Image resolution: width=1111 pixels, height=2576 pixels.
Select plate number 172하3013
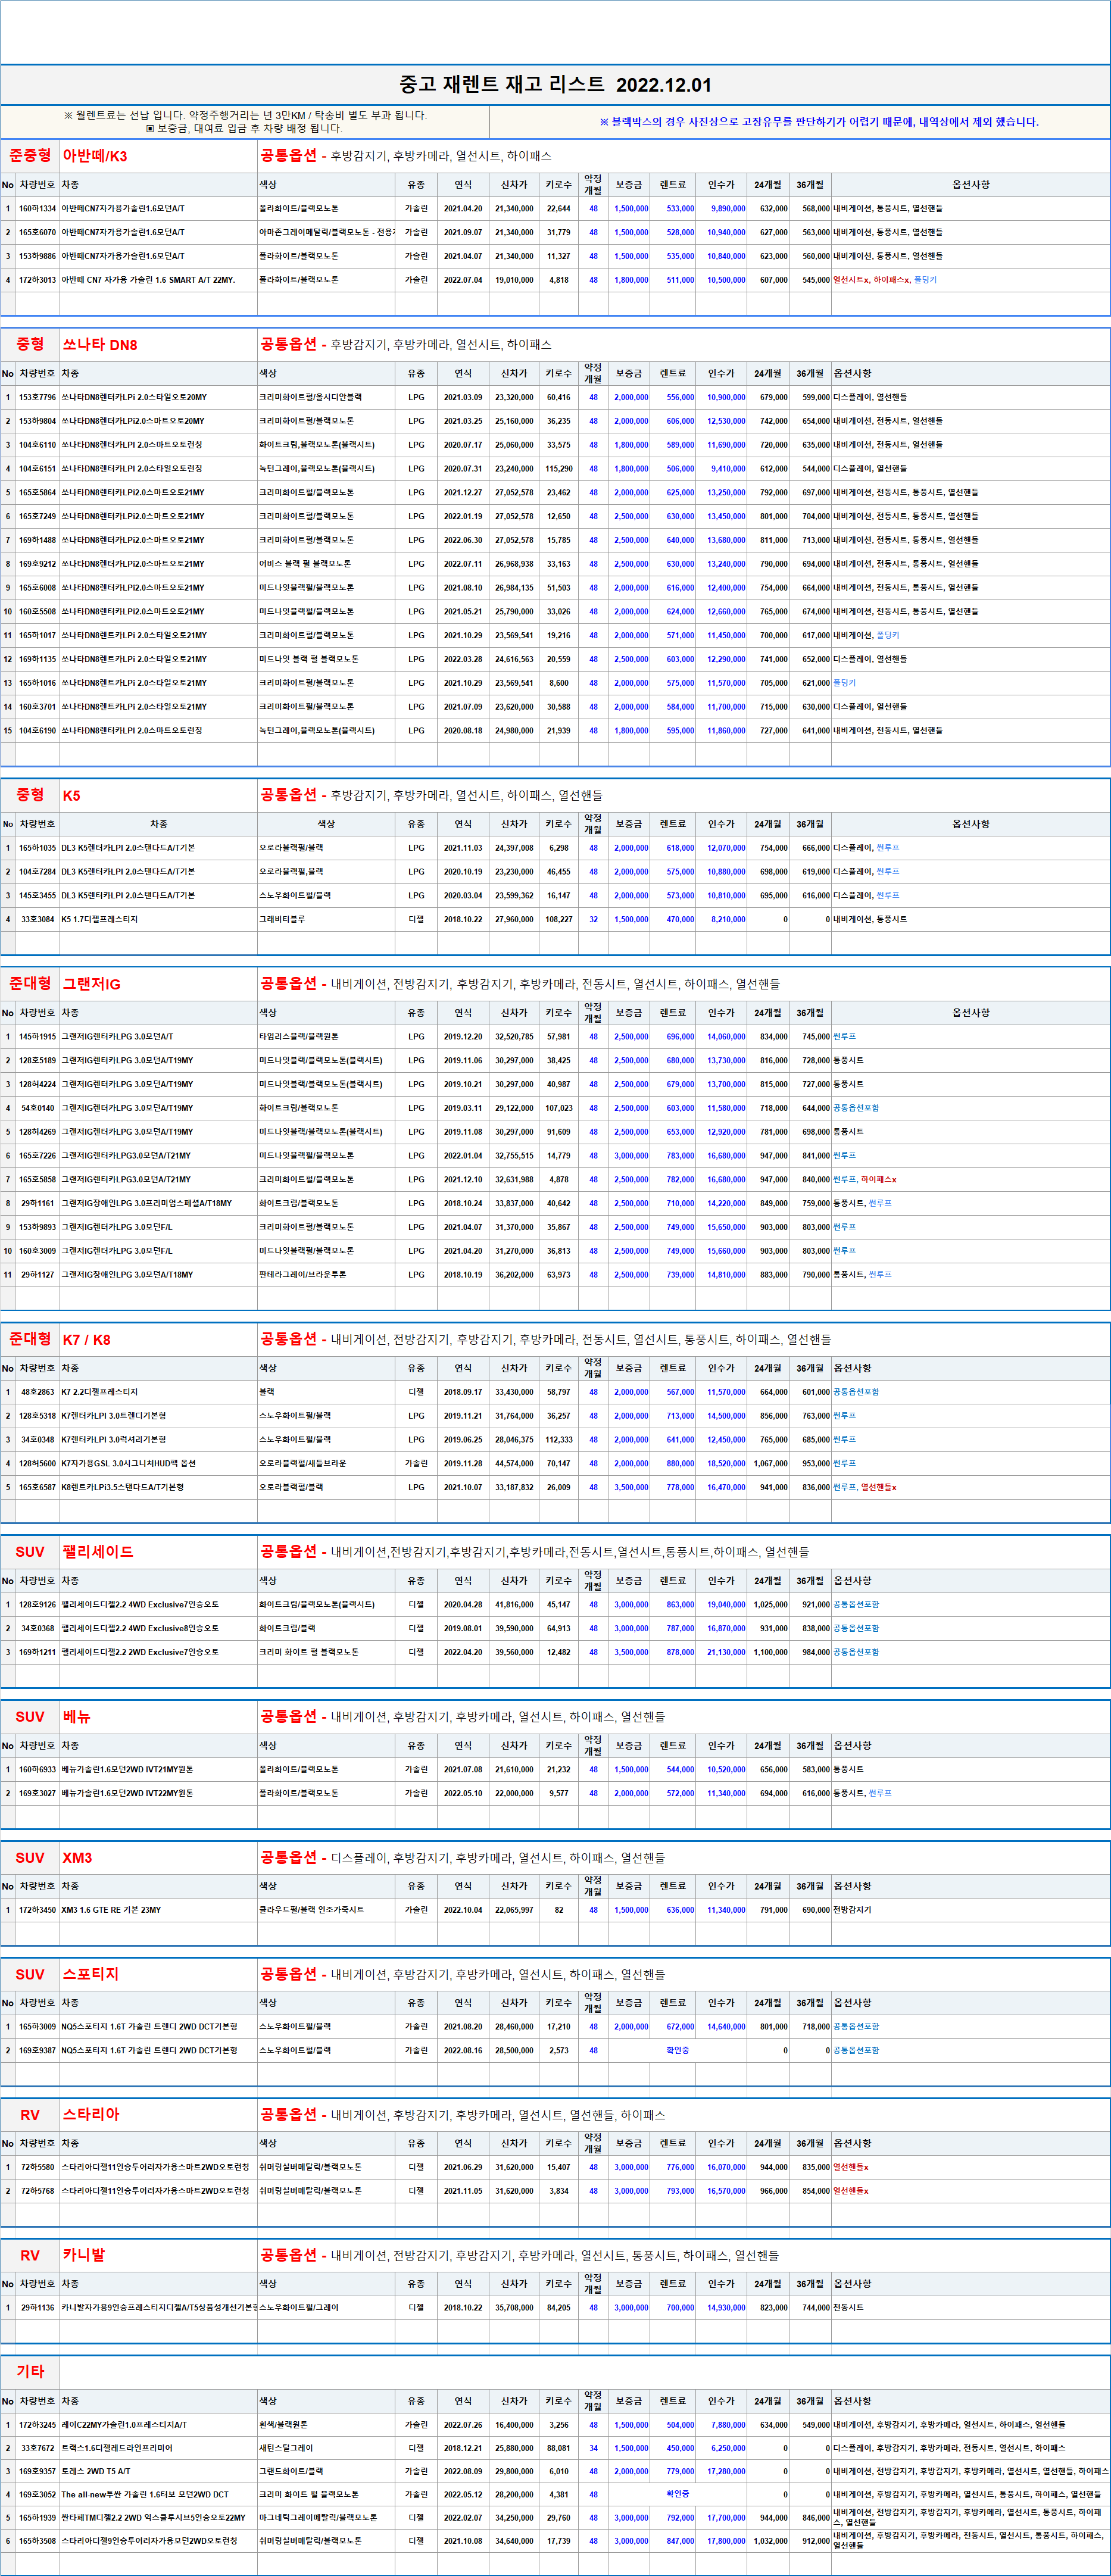click(37, 280)
